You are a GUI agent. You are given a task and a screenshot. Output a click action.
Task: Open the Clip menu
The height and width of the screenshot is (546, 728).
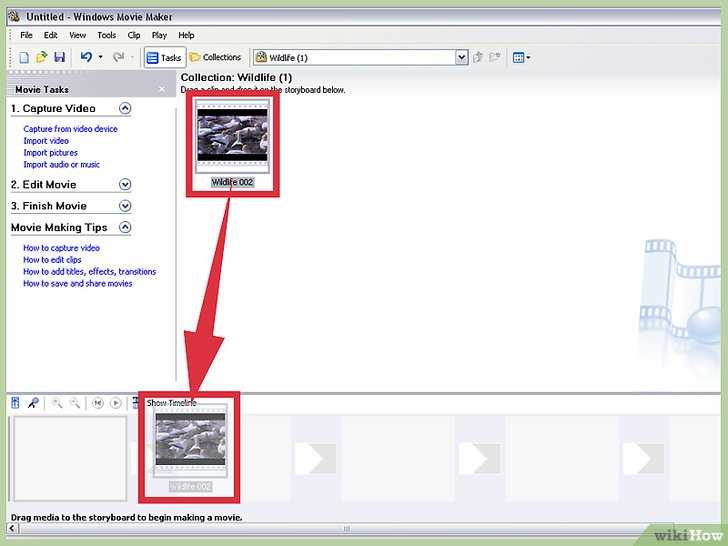point(134,35)
